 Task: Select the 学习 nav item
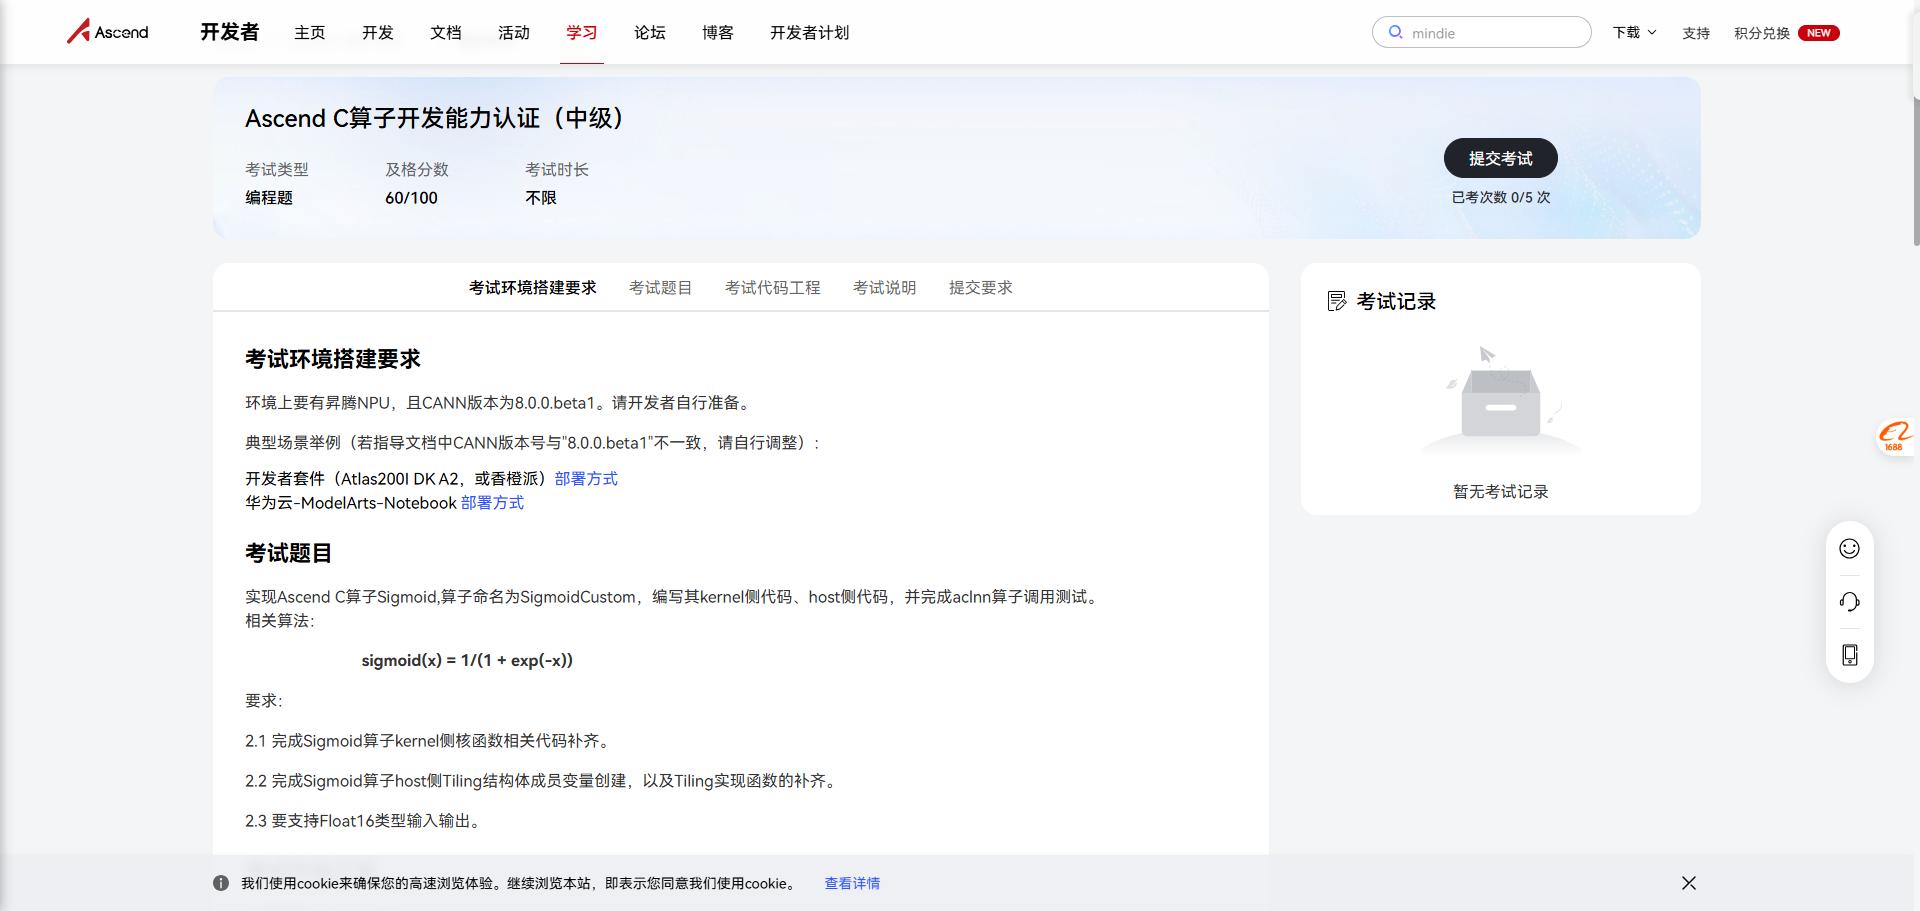pos(581,33)
